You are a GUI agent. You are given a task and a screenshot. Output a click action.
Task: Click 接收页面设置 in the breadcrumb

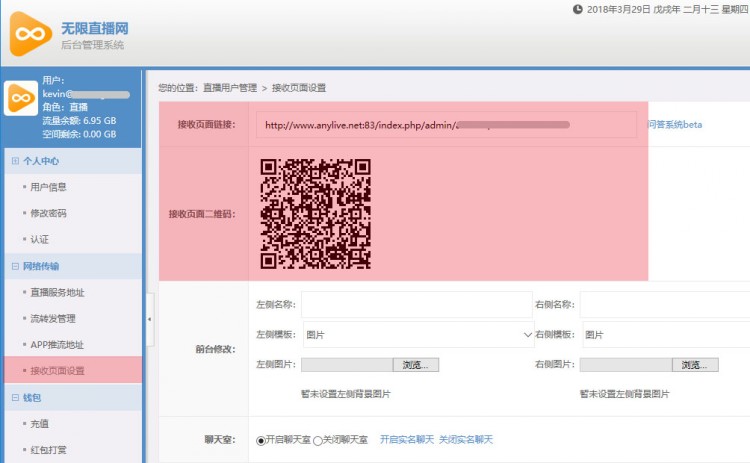point(299,88)
